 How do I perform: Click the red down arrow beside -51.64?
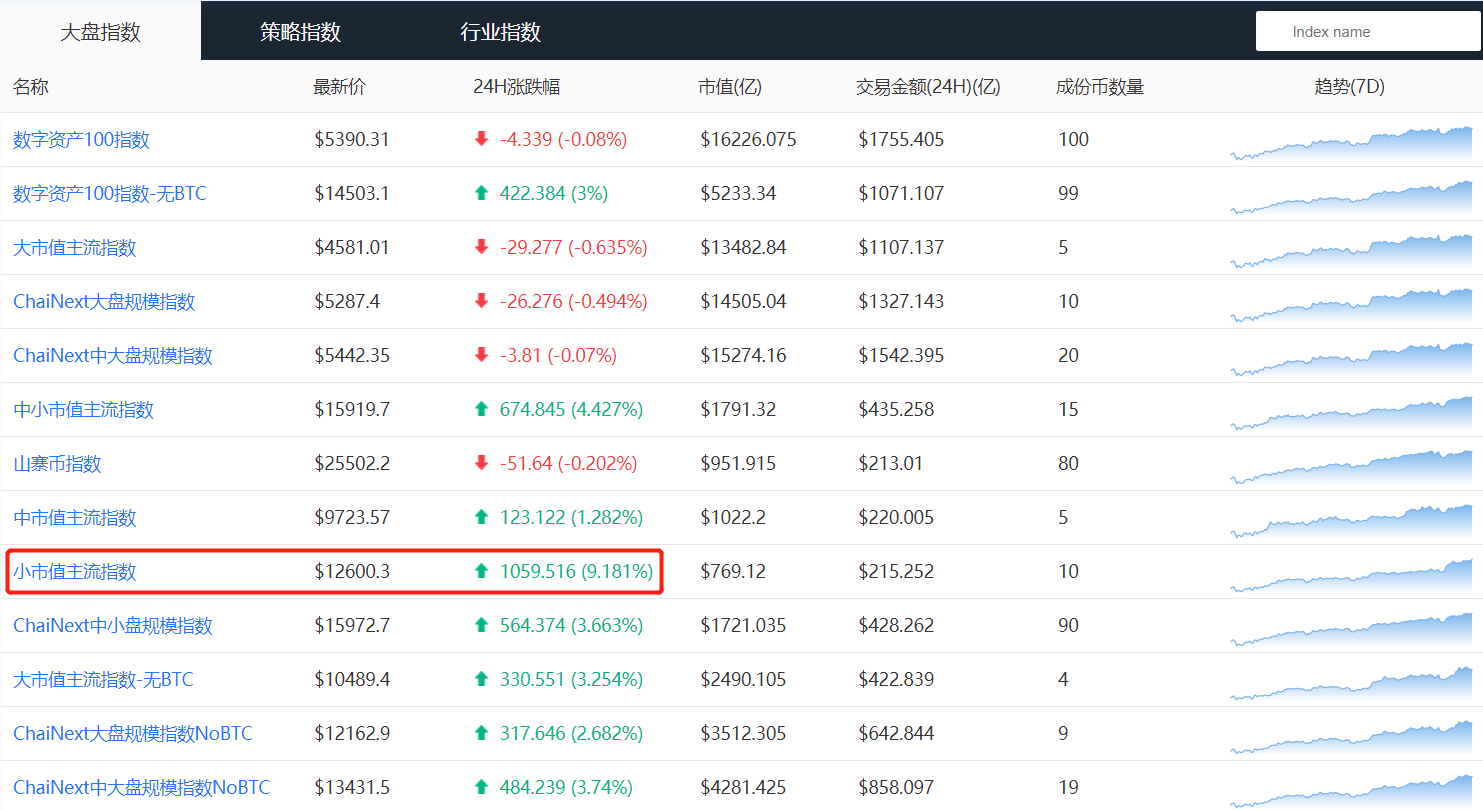481,463
